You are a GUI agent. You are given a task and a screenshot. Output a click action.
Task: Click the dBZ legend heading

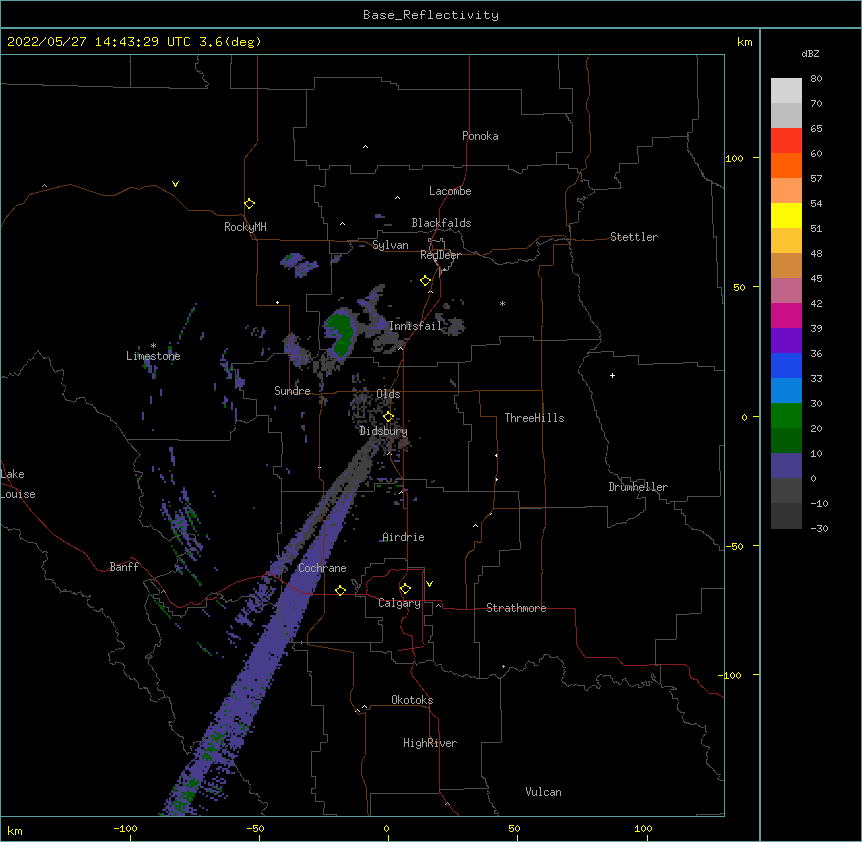[810, 54]
